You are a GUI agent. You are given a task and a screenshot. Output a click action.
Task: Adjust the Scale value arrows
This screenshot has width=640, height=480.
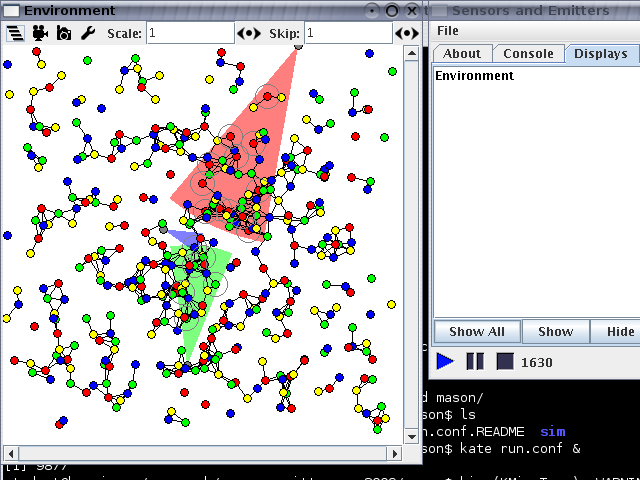tap(249, 33)
